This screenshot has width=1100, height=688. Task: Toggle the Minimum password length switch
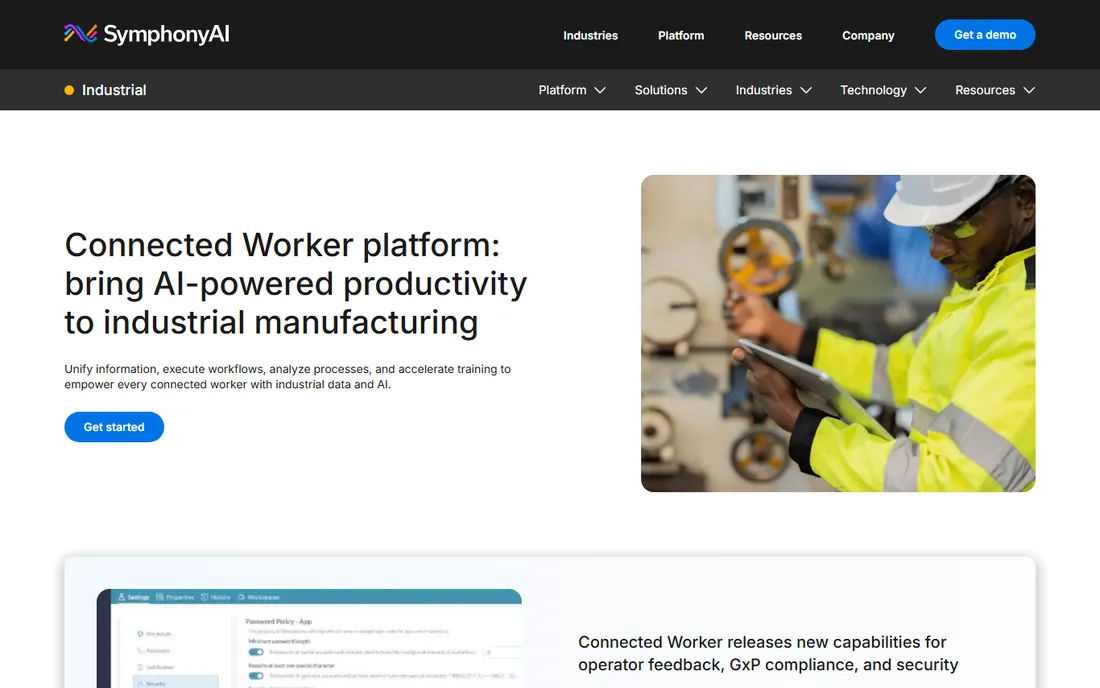[256, 652]
